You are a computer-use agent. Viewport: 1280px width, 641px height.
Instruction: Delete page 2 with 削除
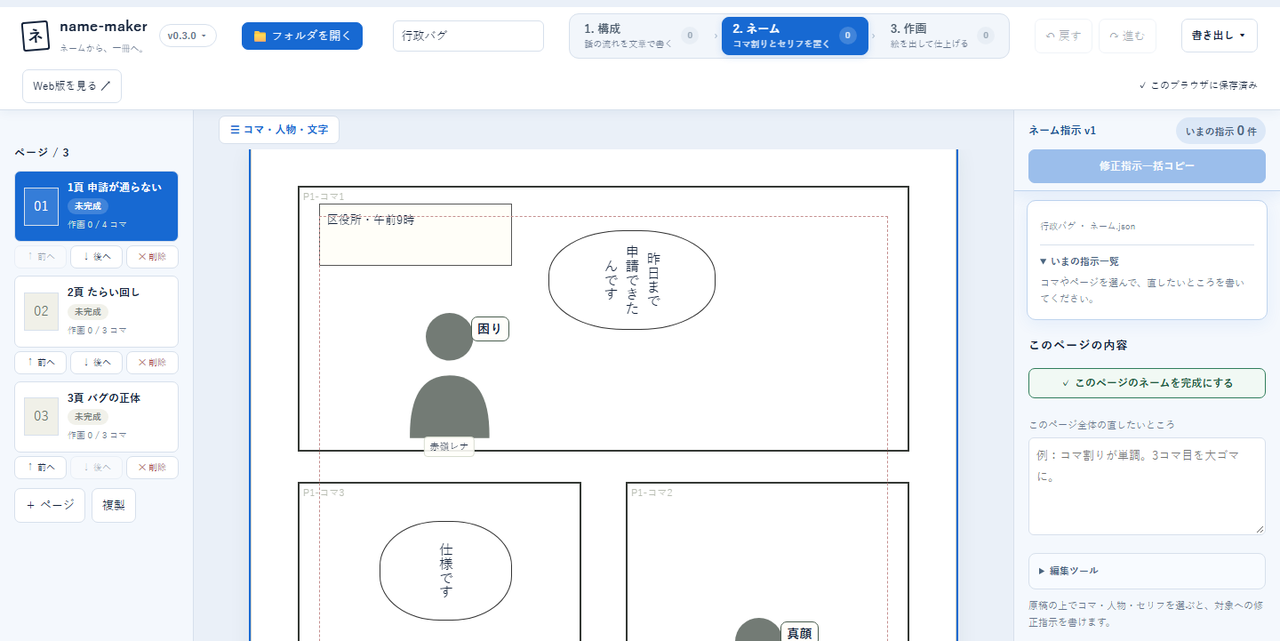pos(152,362)
